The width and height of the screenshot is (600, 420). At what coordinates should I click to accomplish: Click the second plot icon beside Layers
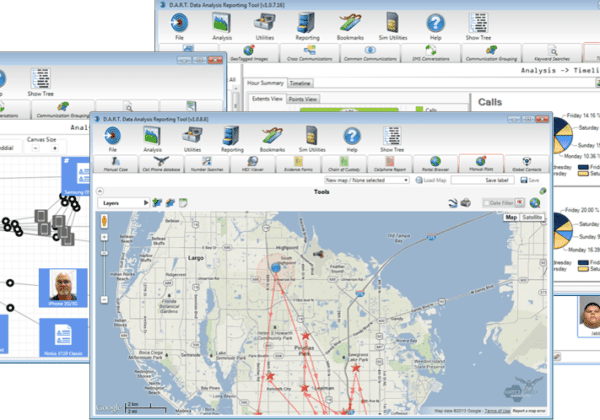[x=170, y=203]
